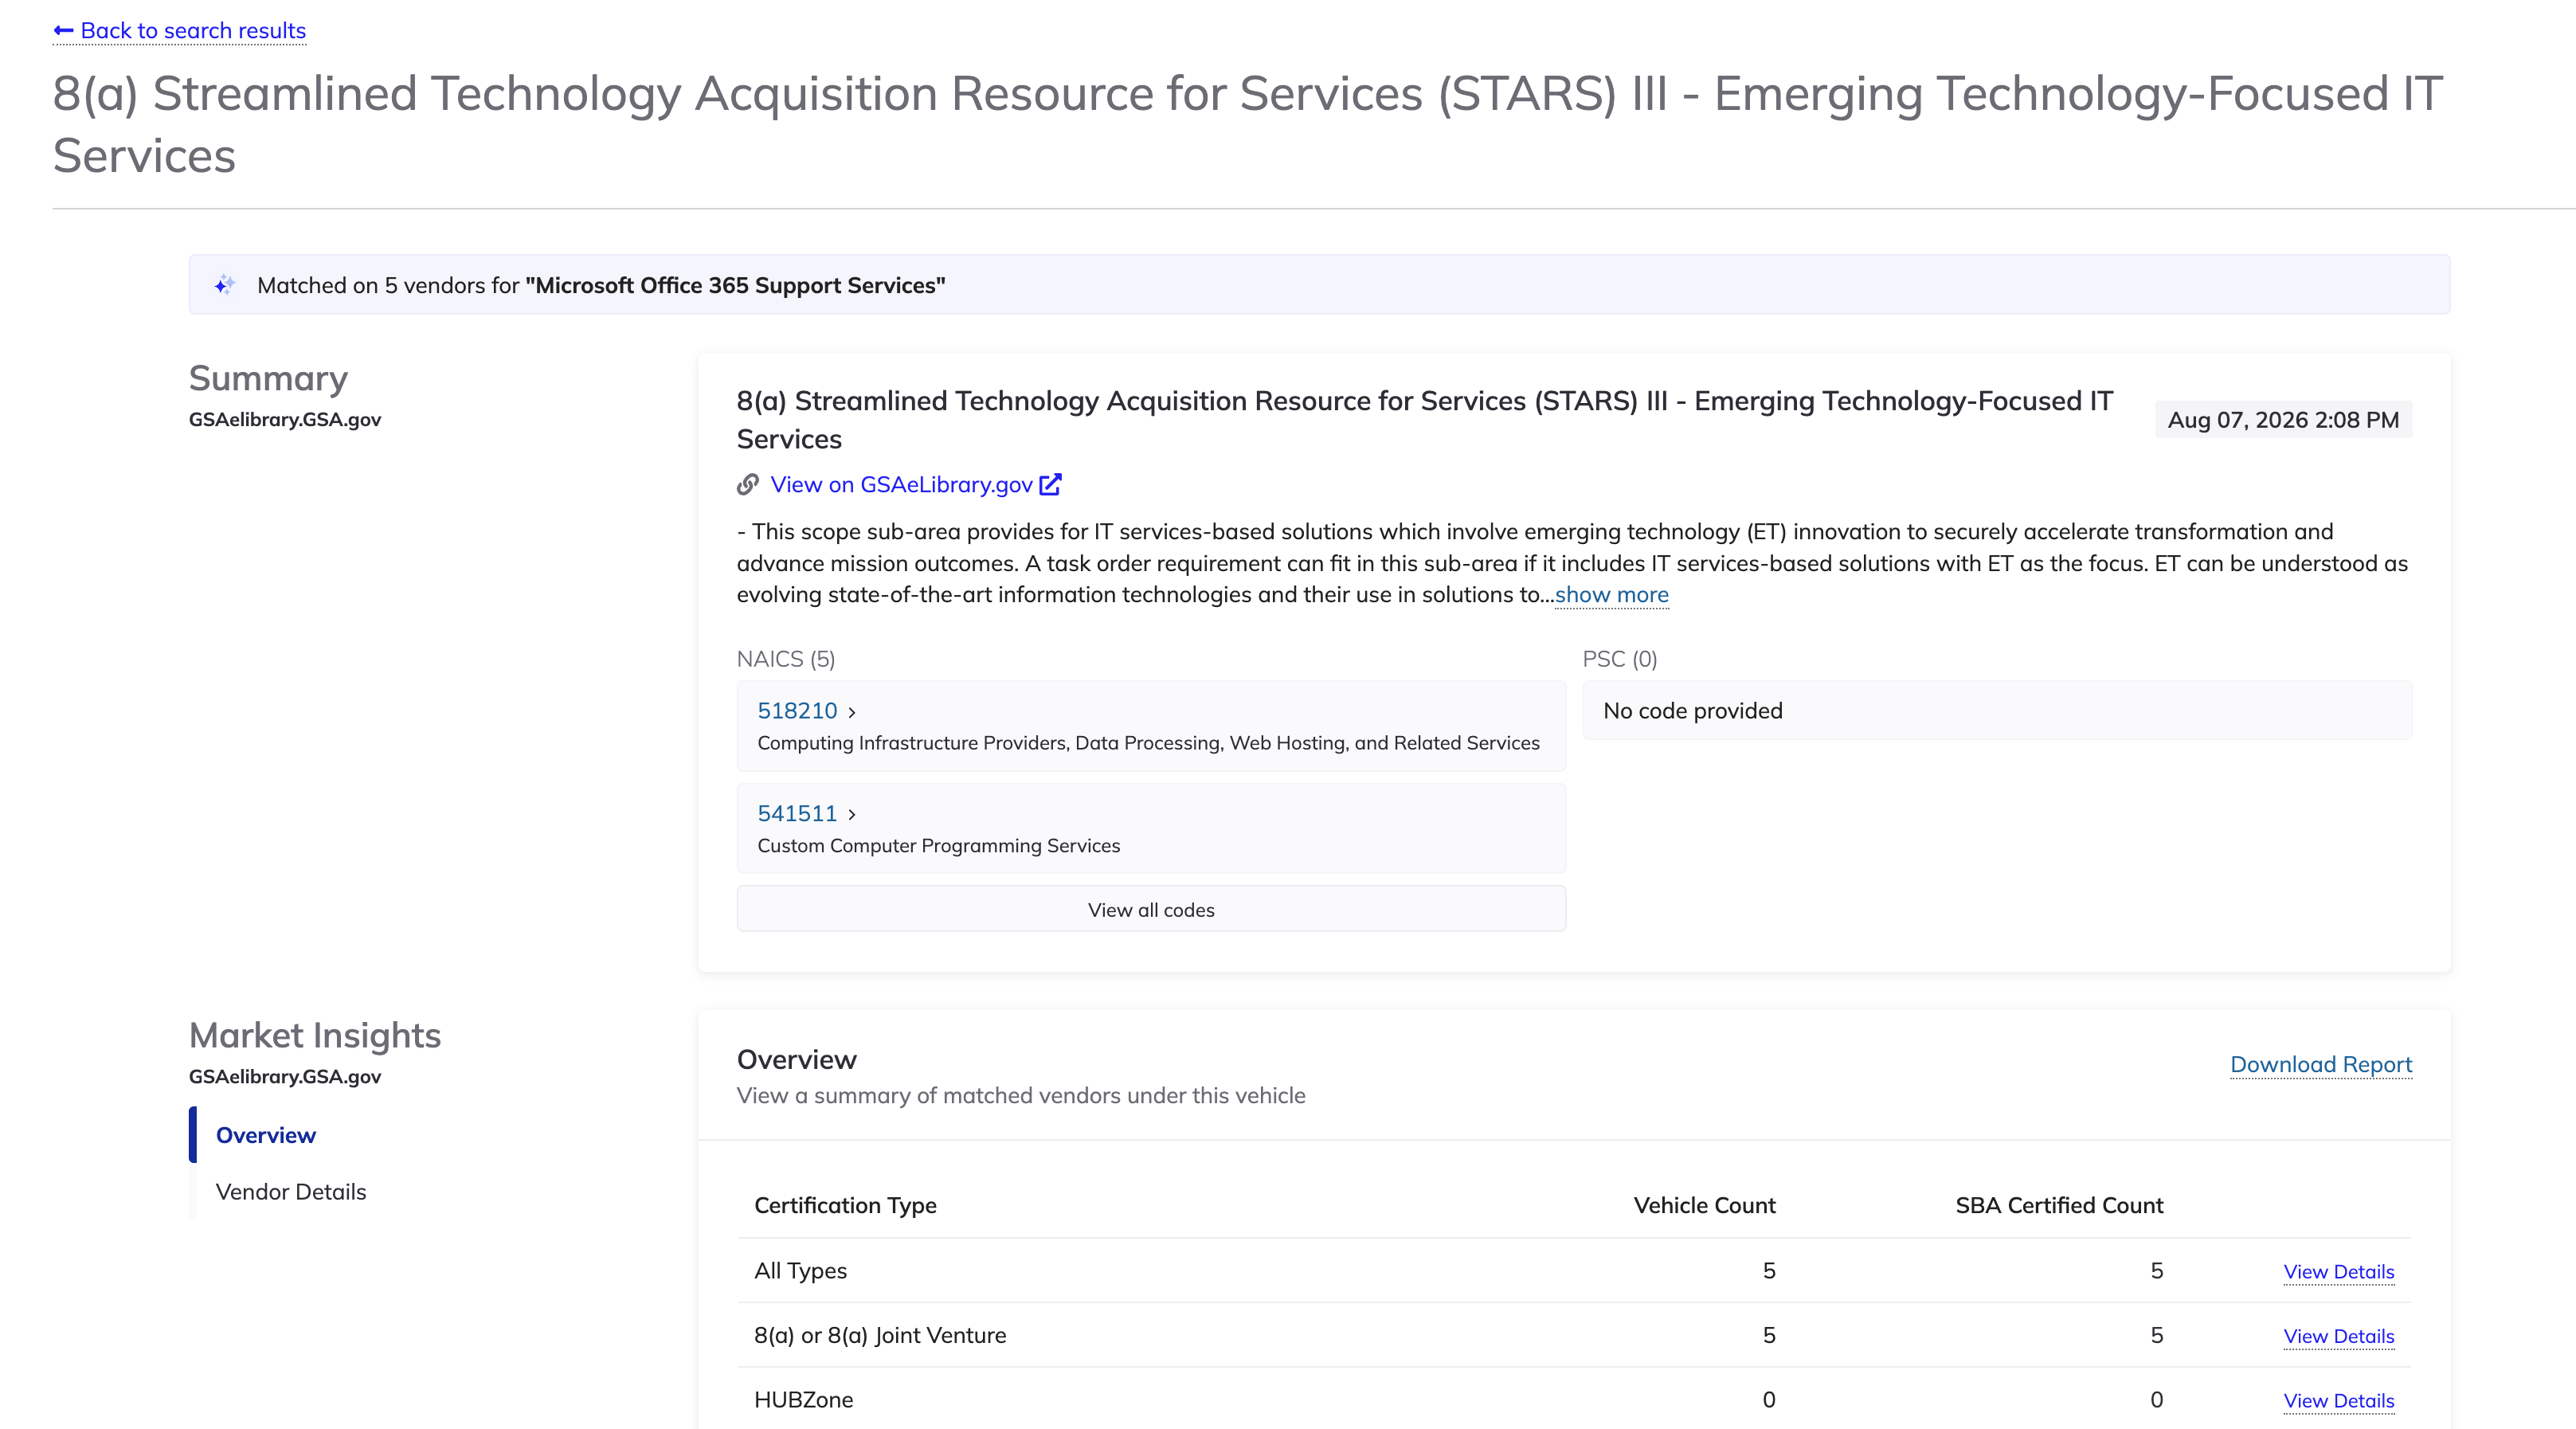Click 'HUBZone' certification row label
The height and width of the screenshot is (1429, 2576).
pos(803,1400)
